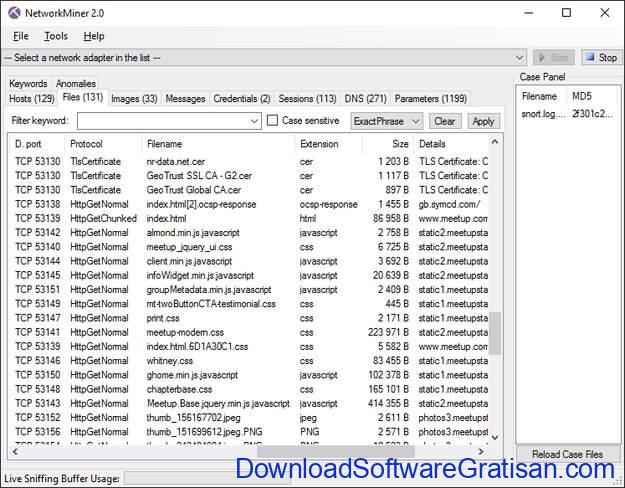Image resolution: width=625 pixels, height=488 pixels.
Task: Click the file list vertical scroll up arrow
Action: 495,142
